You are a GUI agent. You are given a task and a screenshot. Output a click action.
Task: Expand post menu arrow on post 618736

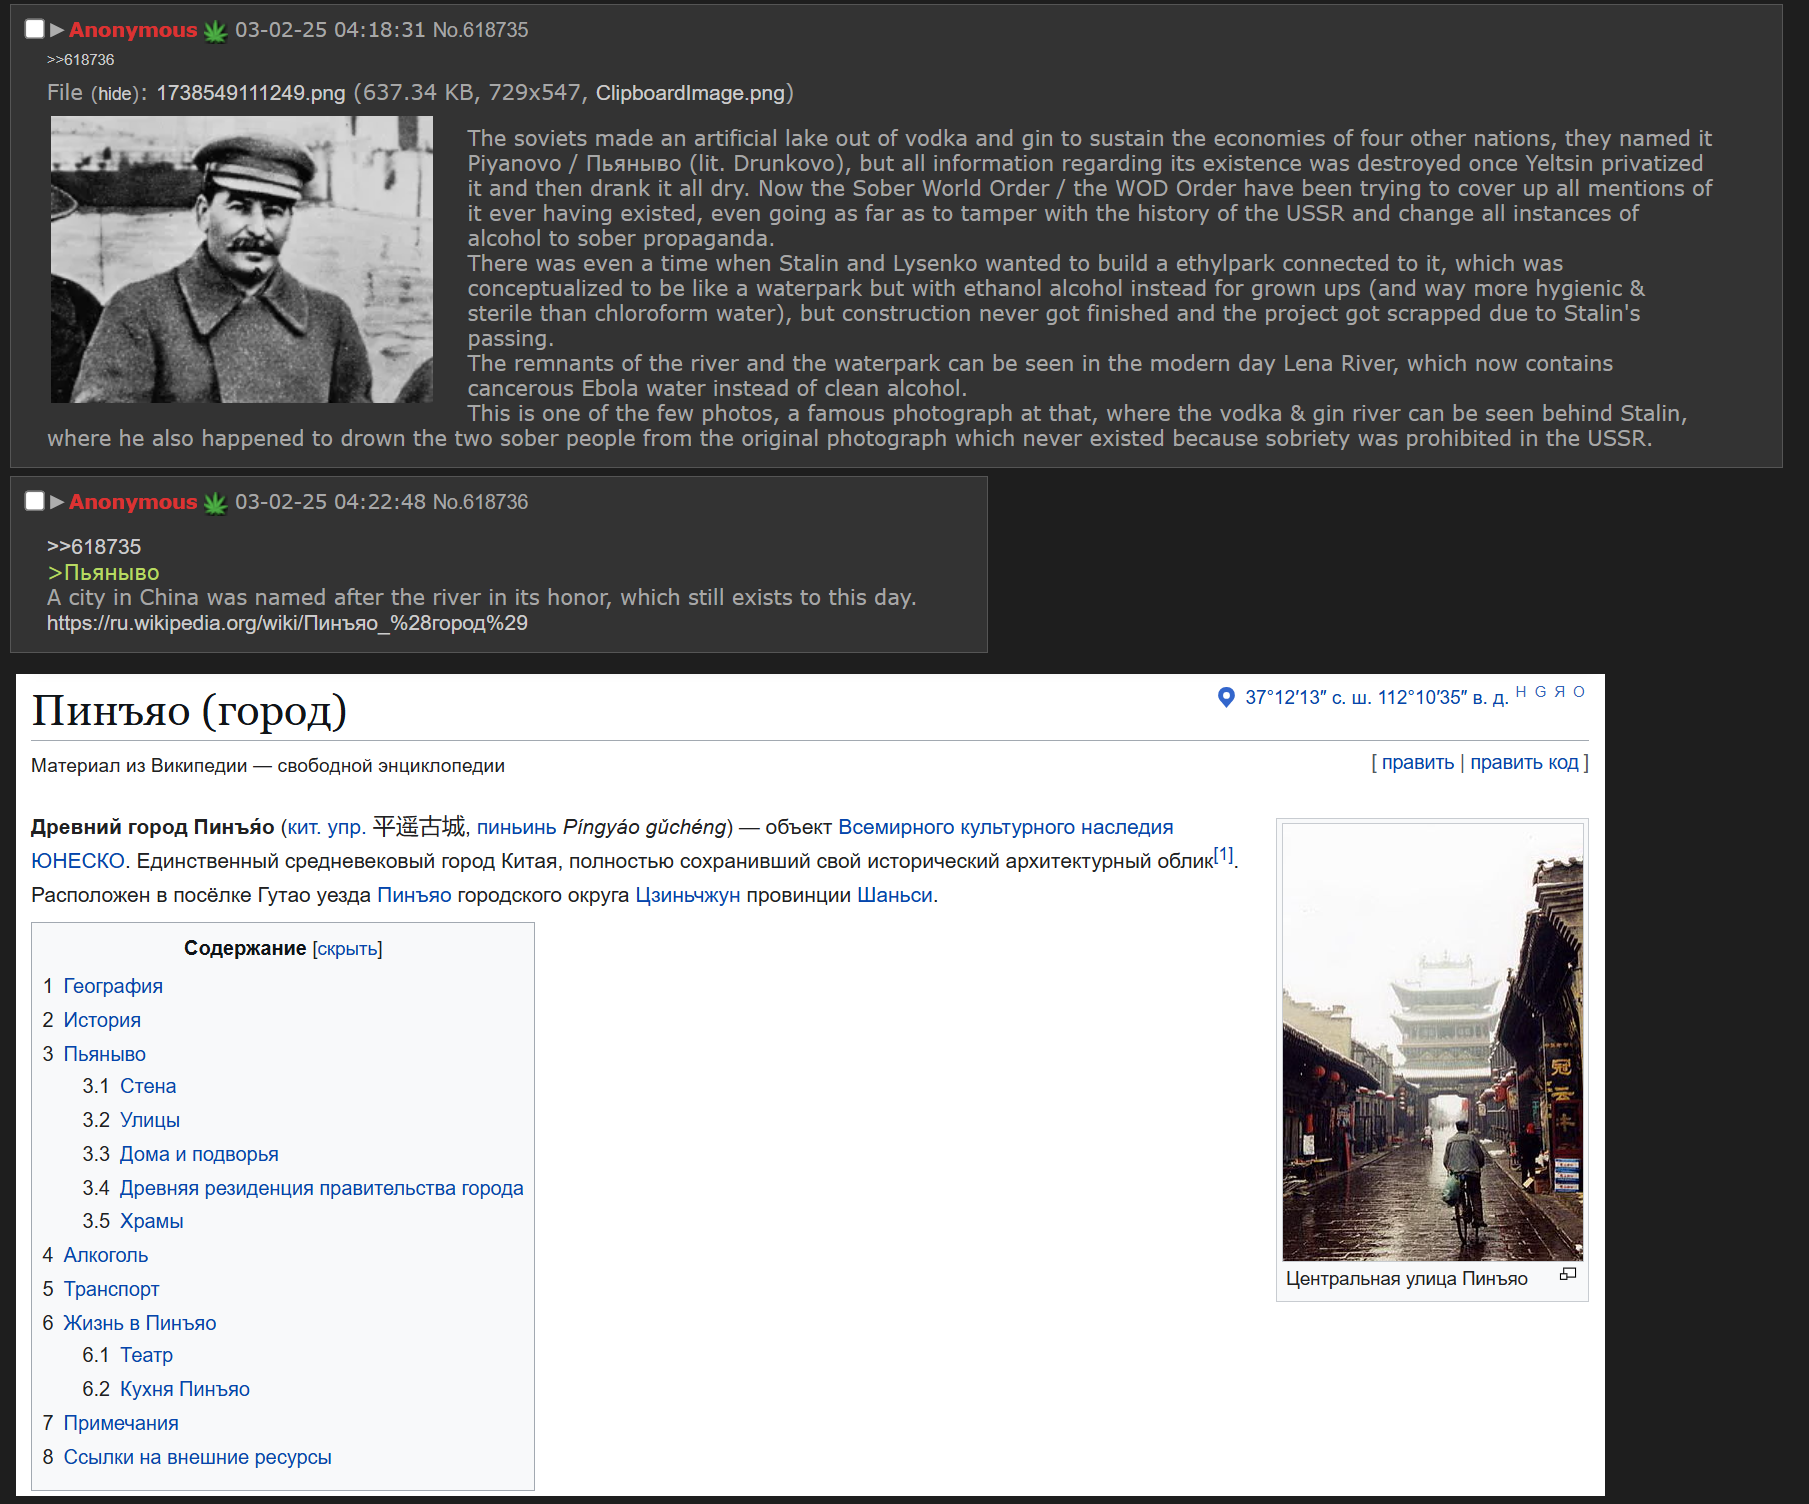57,502
